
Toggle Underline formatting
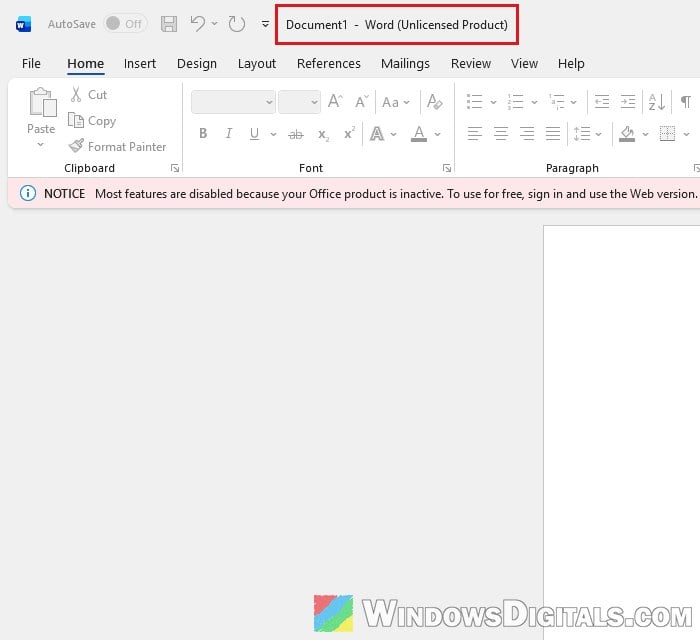[x=254, y=133]
